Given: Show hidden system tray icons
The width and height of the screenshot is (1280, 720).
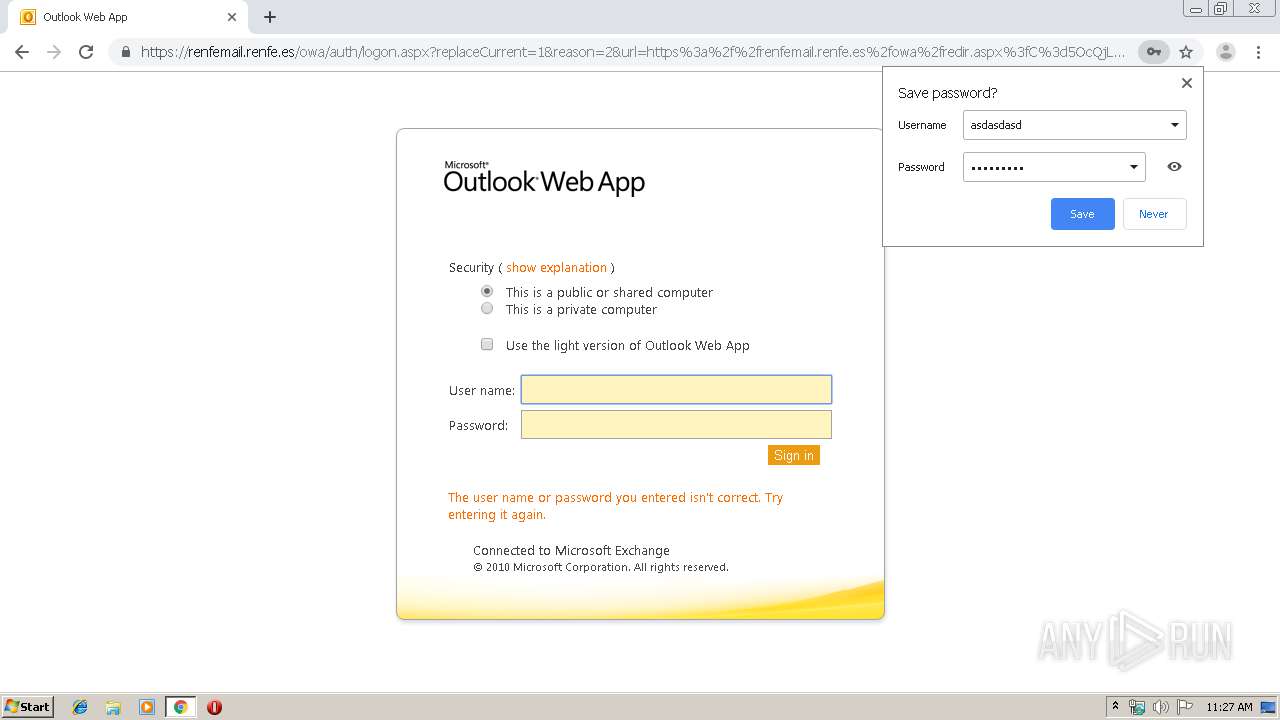Looking at the screenshot, I should pos(1115,707).
